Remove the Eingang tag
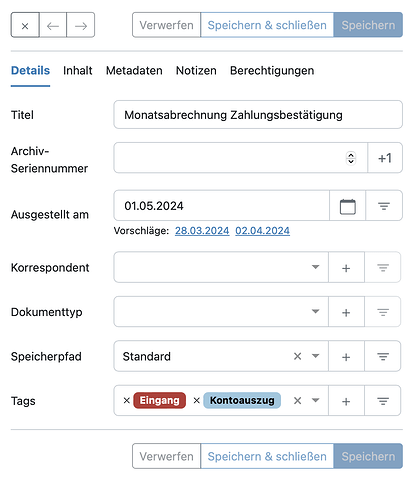Image resolution: width=416 pixels, height=500 pixels. tap(127, 400)
